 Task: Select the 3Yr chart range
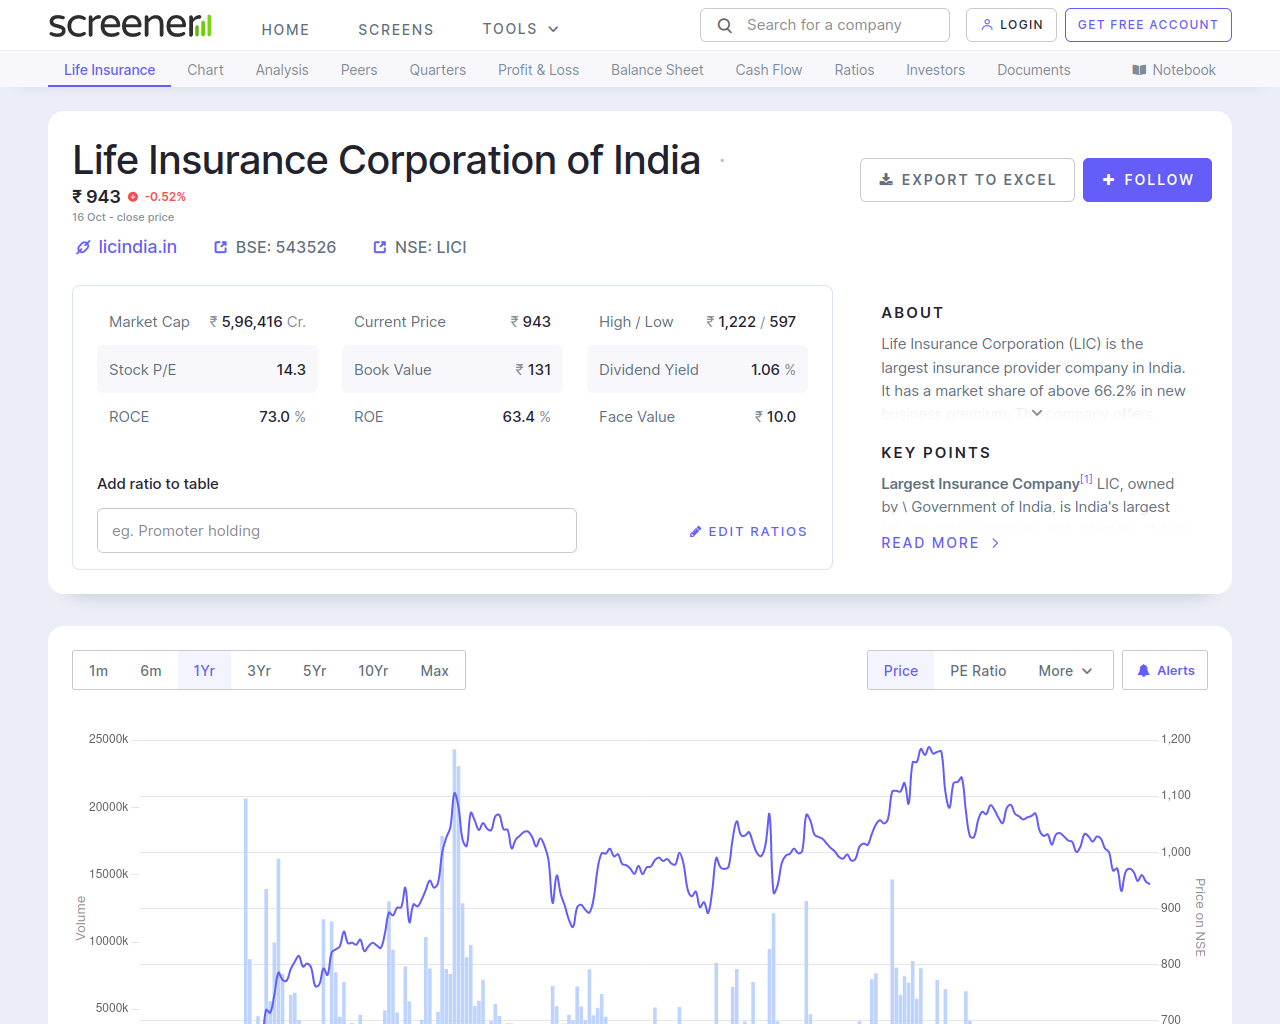coord(259,671)
